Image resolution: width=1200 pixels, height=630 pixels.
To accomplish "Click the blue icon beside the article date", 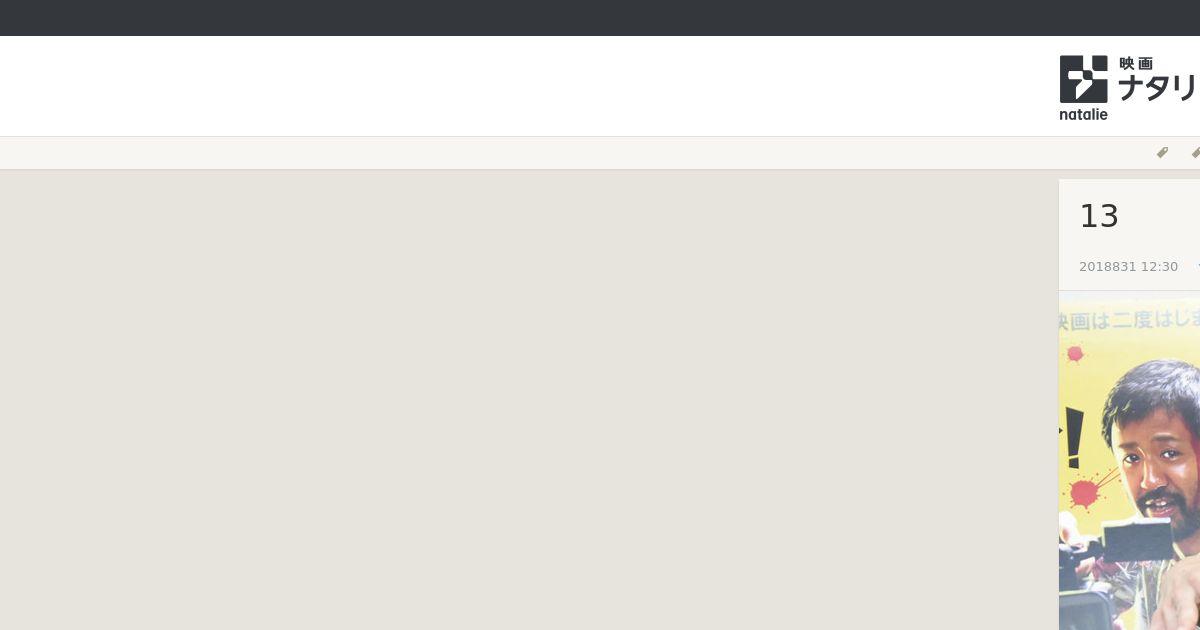I will point(1198,267).
